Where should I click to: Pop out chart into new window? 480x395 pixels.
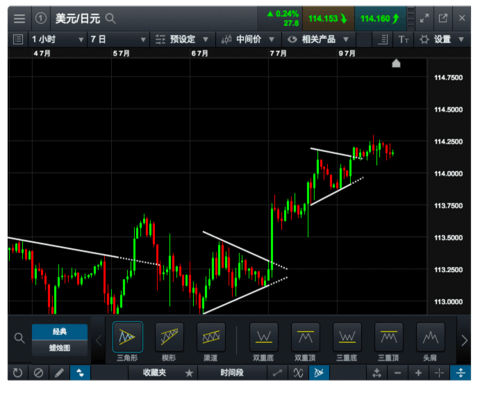pyautogui.click(x=443, y=18)
